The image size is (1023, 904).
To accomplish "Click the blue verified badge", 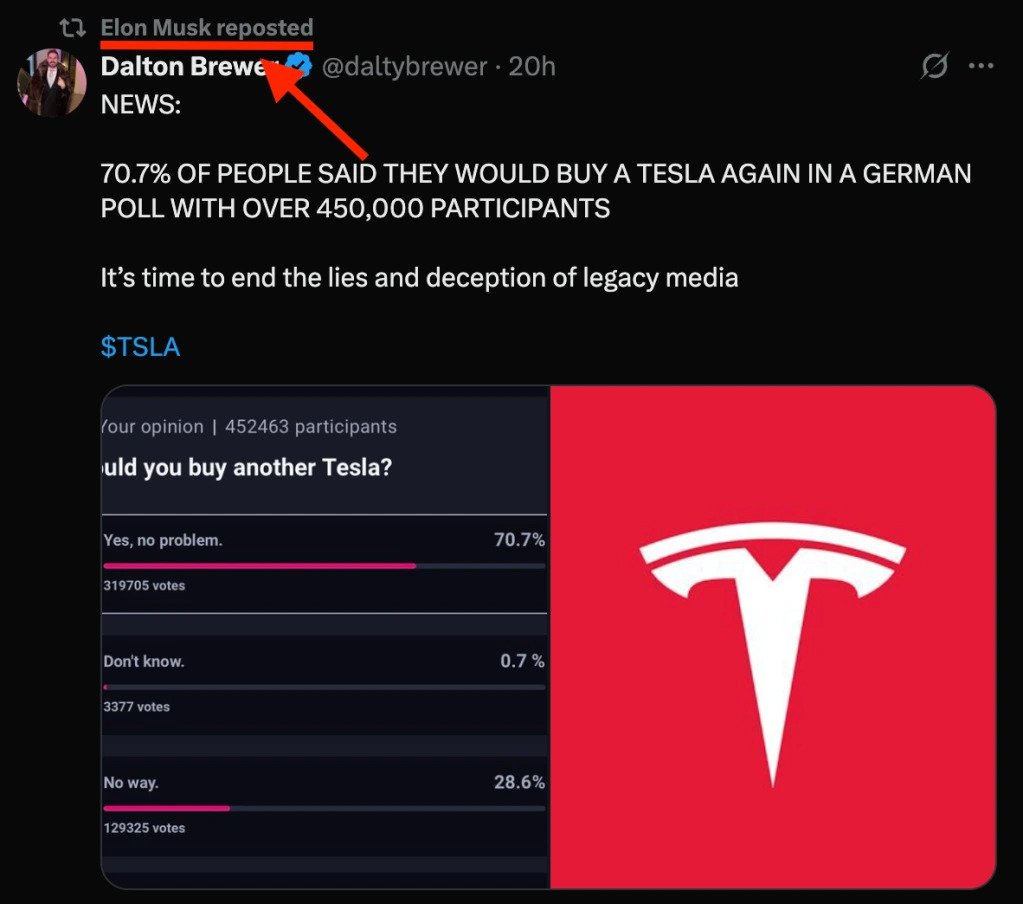I will click(x=301, y=67).
